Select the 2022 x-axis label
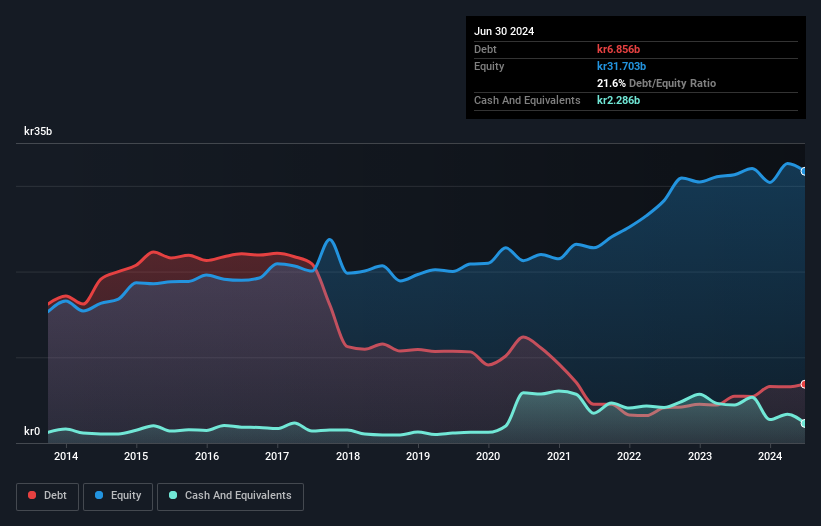 [629, 456]
